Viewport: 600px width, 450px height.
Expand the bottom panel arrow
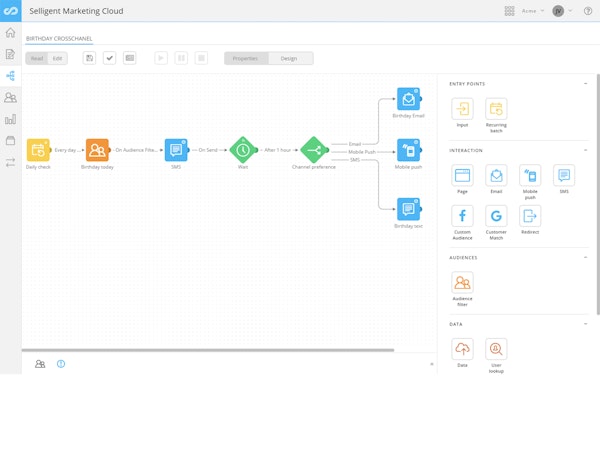coord(432,364)
